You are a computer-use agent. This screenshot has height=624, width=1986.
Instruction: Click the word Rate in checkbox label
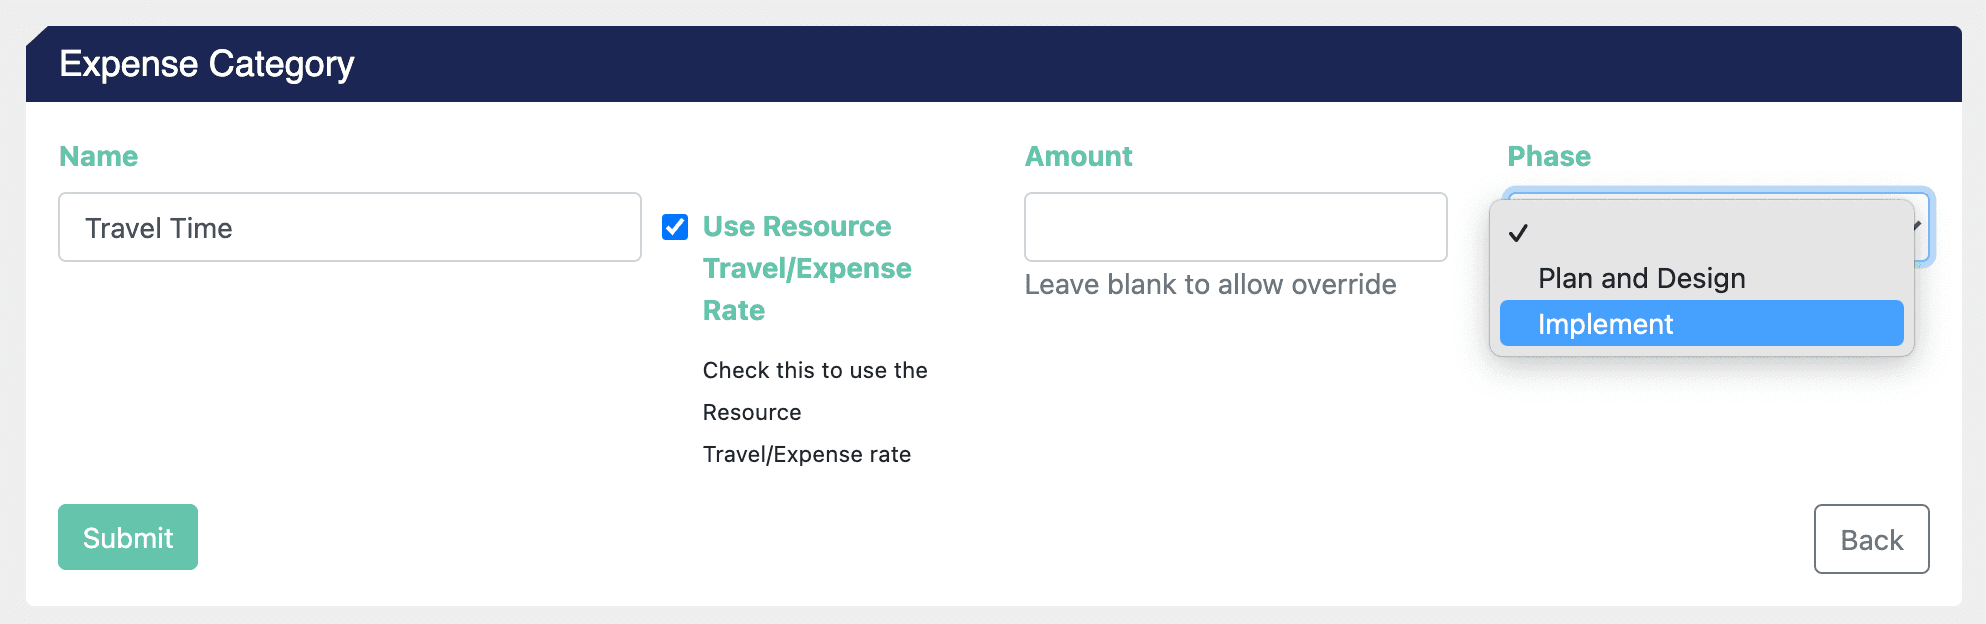(x=734, y=310)
